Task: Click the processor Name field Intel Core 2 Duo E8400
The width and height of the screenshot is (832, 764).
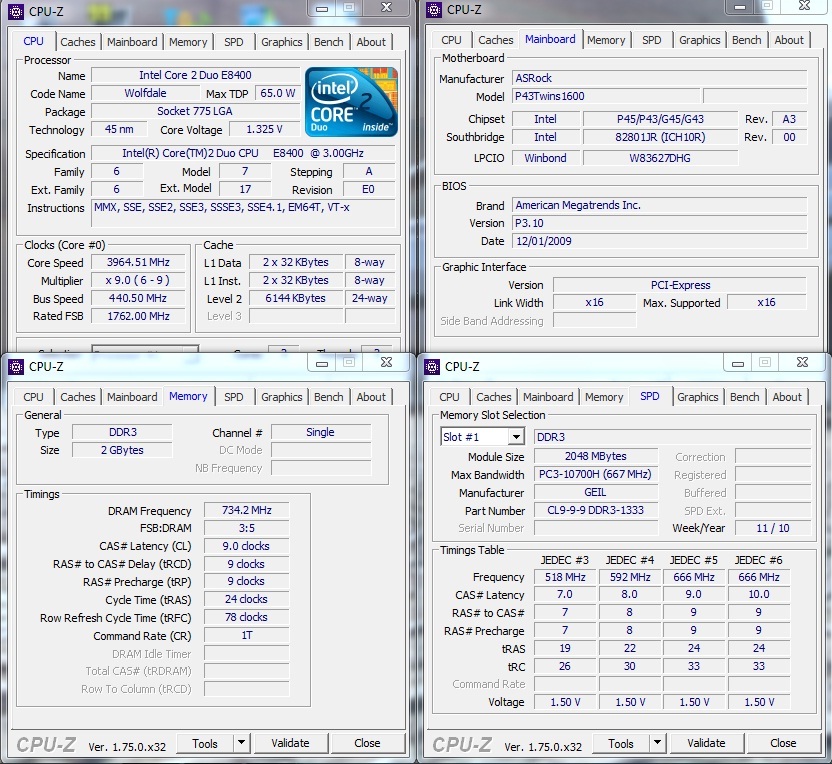Action: (195, 75)
